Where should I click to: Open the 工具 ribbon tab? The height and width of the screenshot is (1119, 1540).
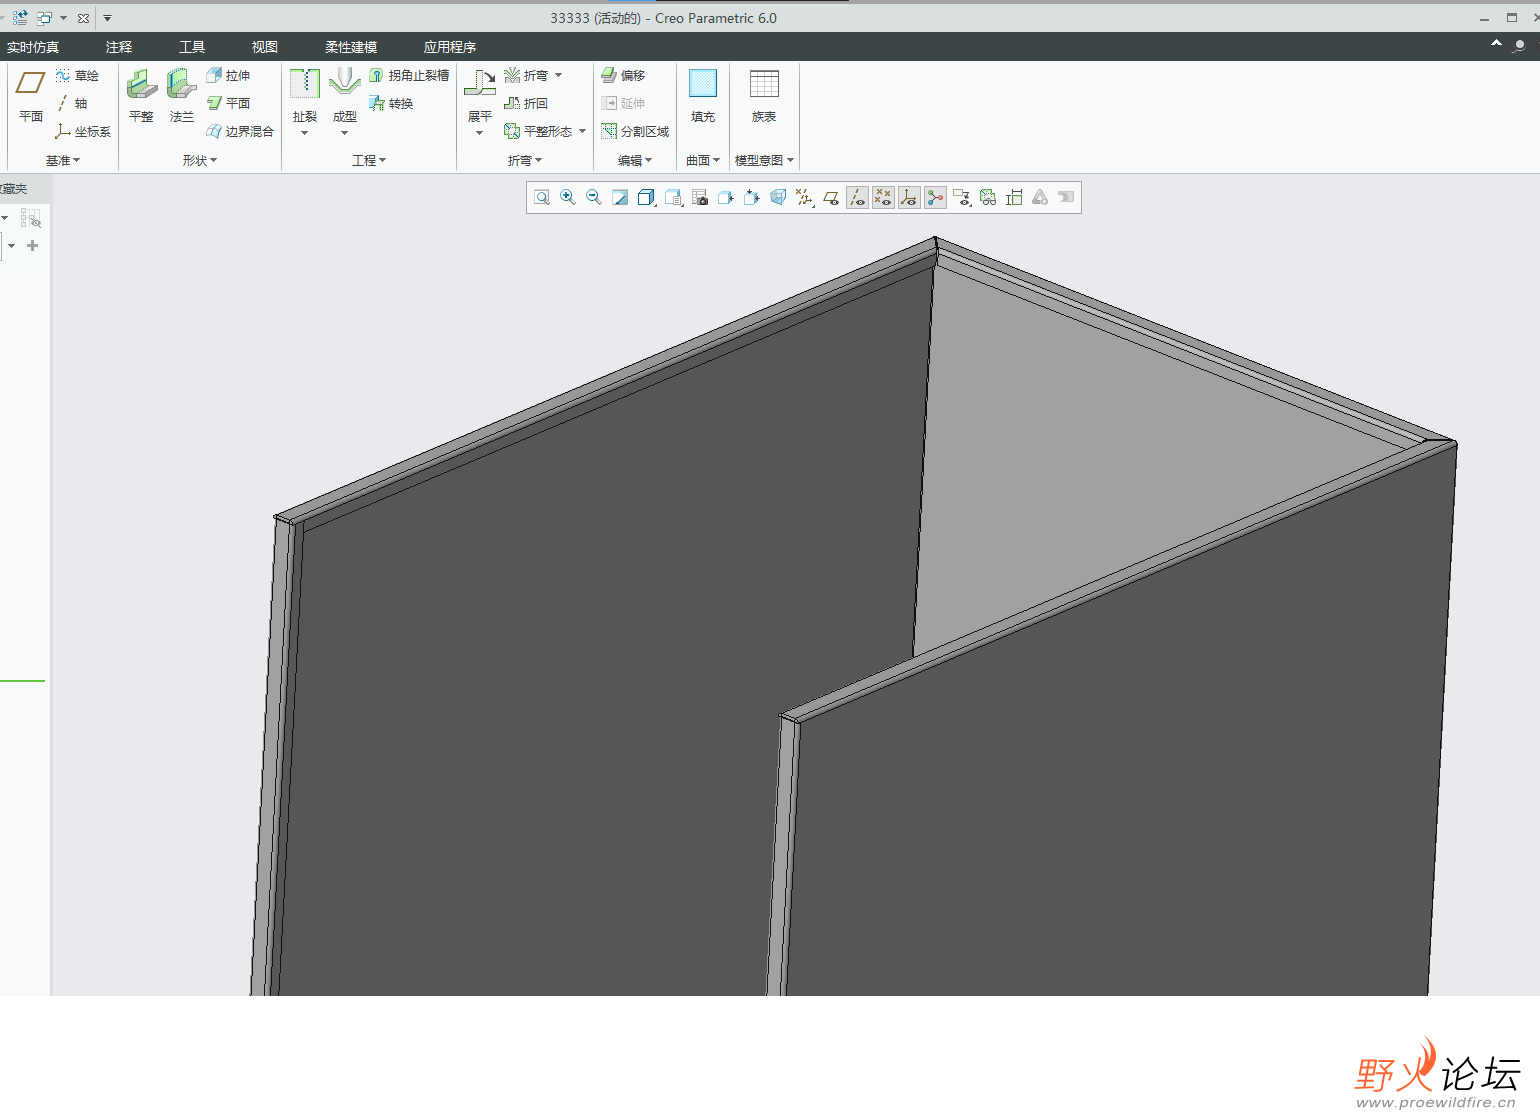pyautogui.click(x=192, y=47)
